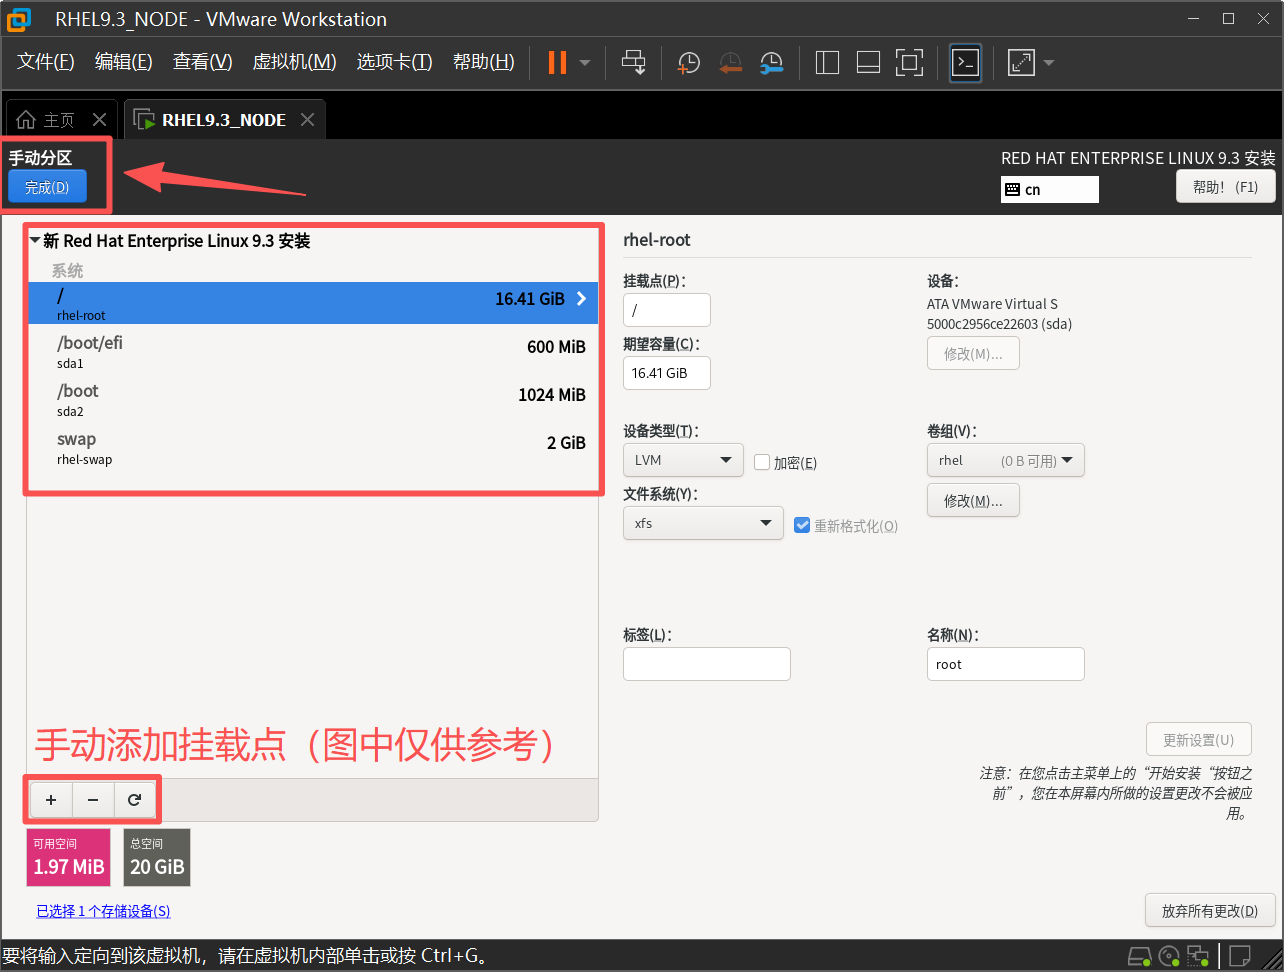Click the cn keyboard layout indicator

[1049, 189]
